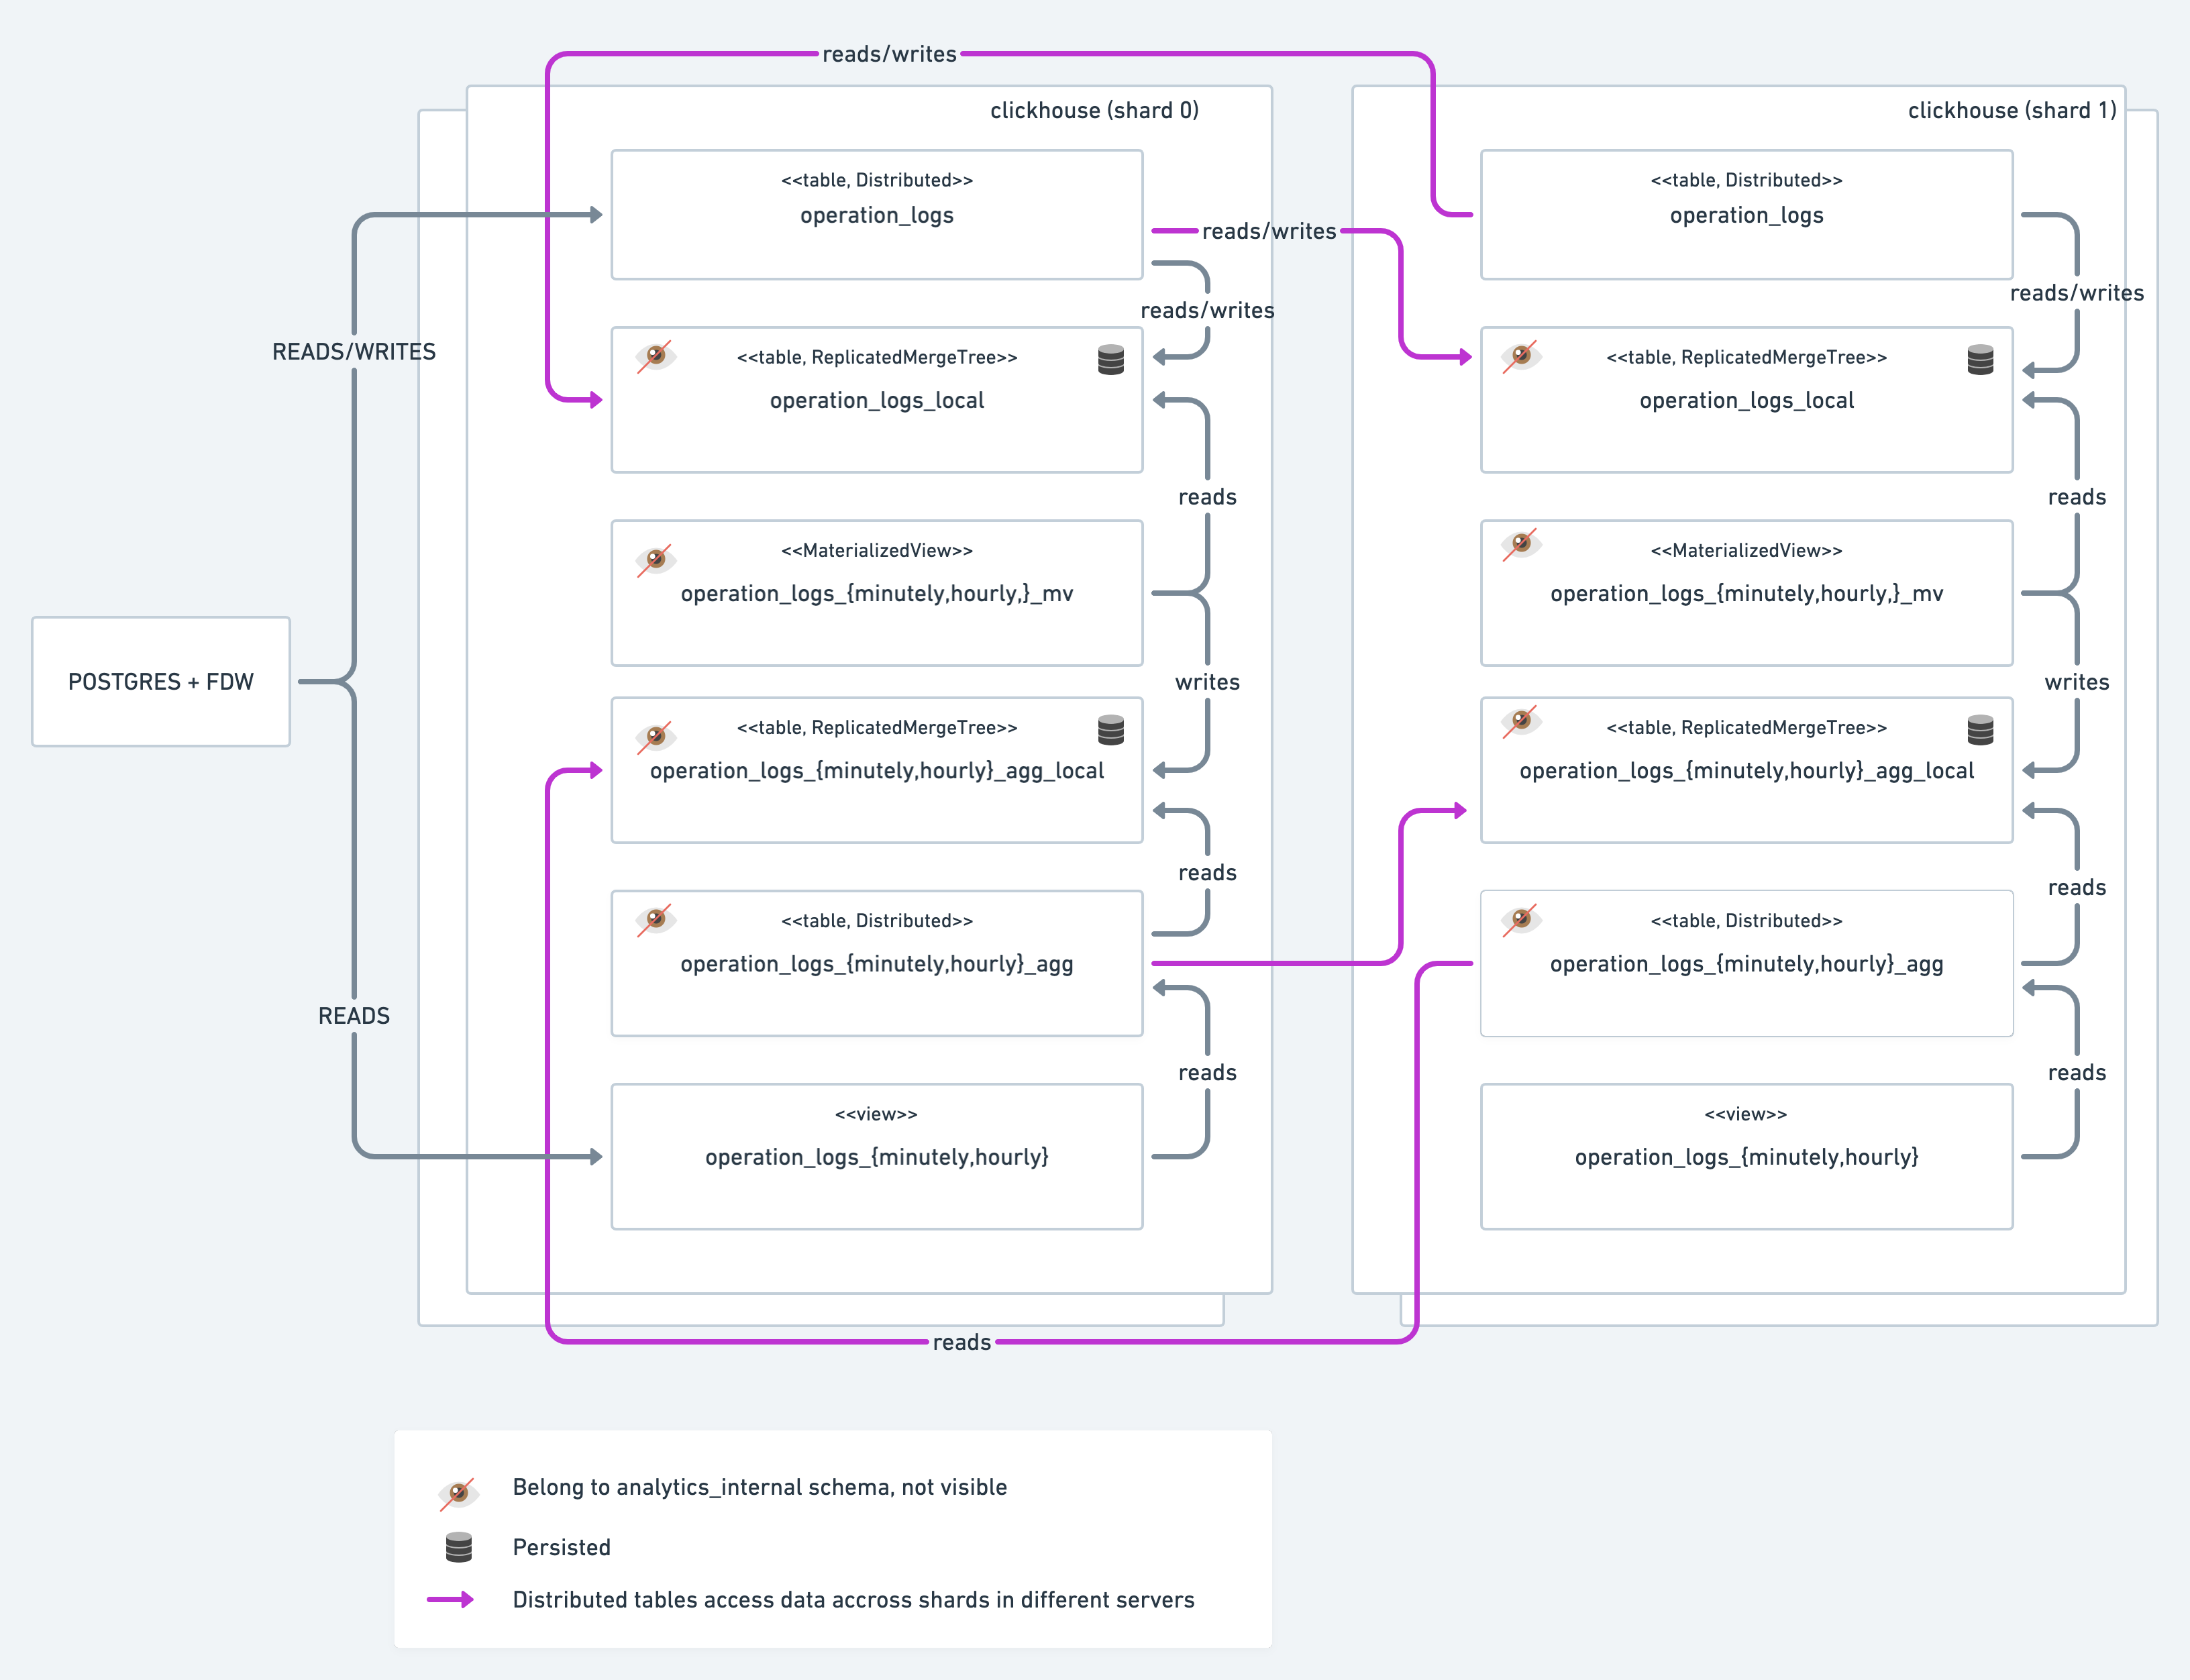Click database icon on shard 0 agg_local table
2190x1680 pixels.
point(1110,729)
